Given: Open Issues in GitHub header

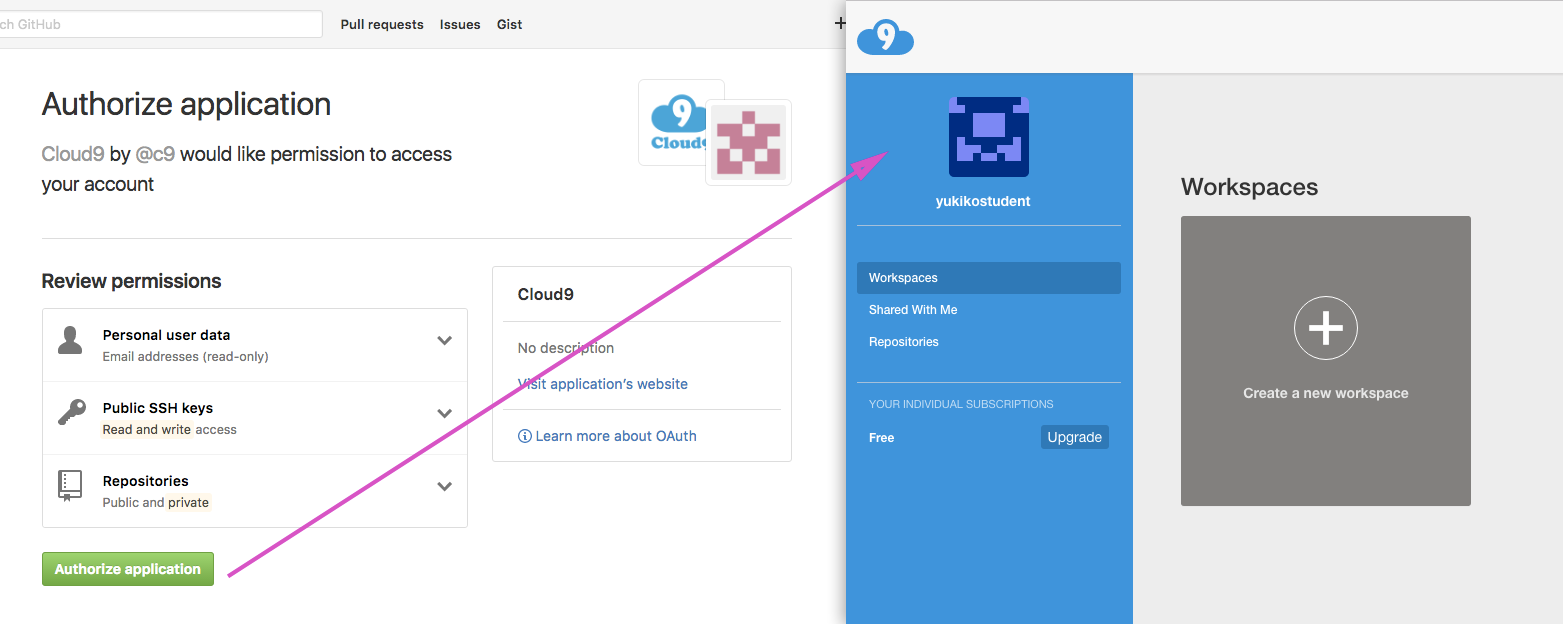Looking at the screenshot, I should tap(460, 24).
